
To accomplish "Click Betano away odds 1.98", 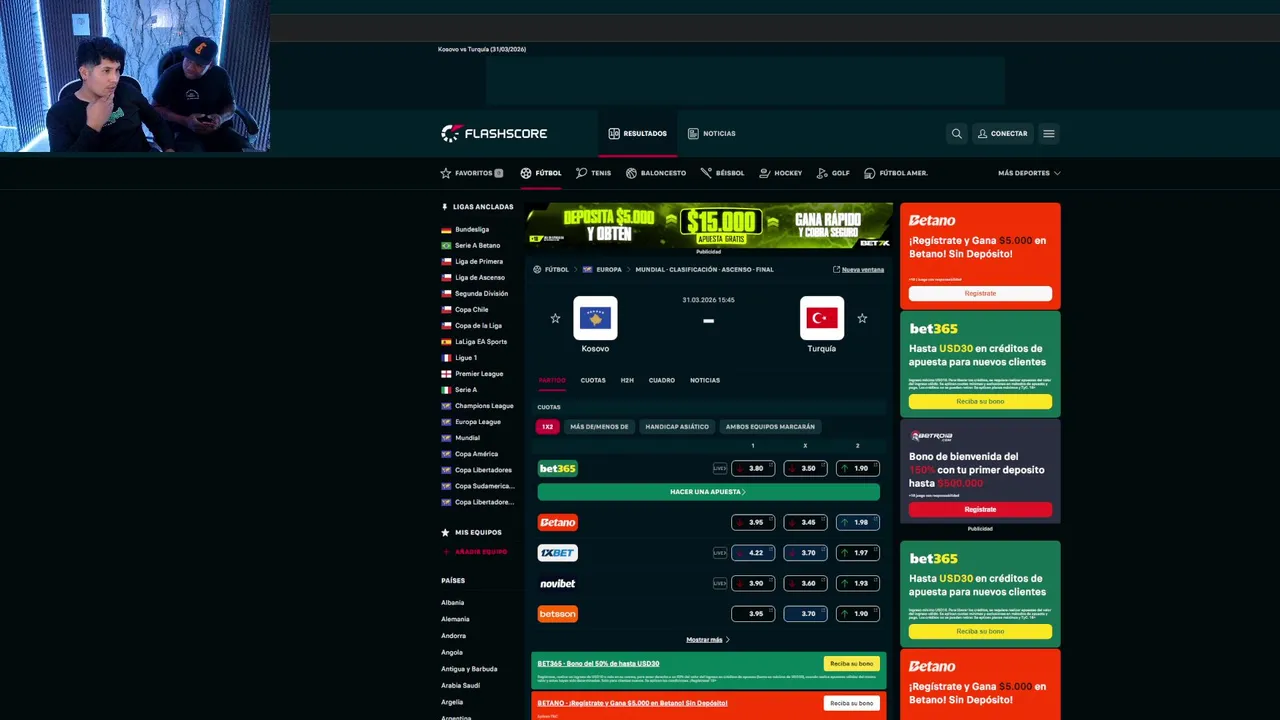I will (858, 522).
